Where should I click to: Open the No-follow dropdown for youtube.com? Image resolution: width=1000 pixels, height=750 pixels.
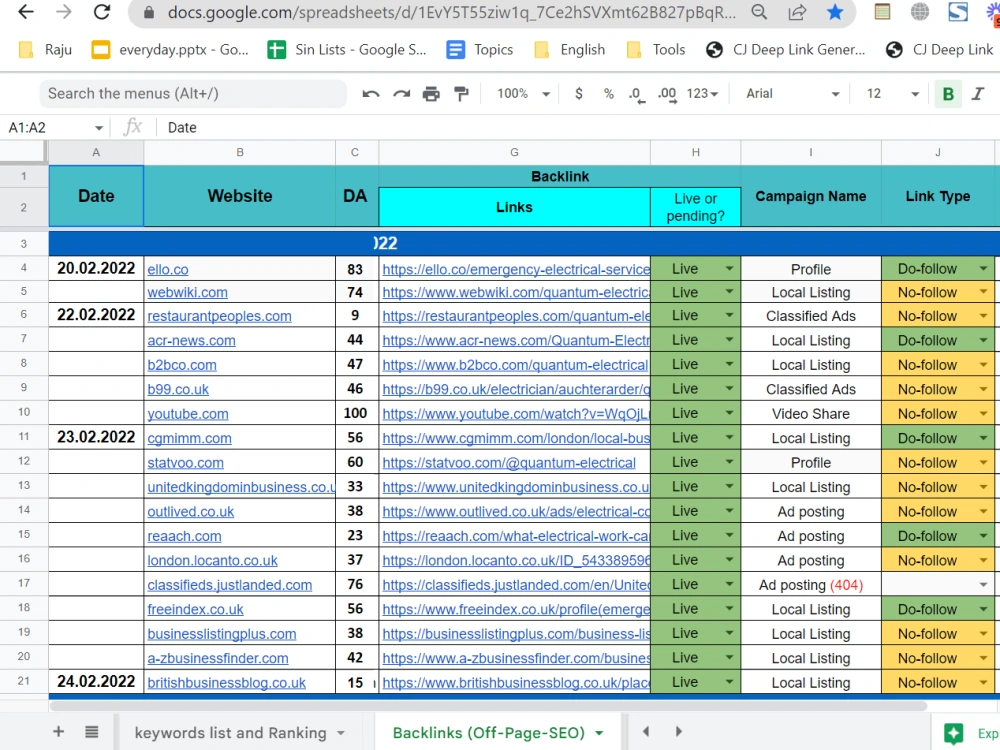click(x=983, y=413)
